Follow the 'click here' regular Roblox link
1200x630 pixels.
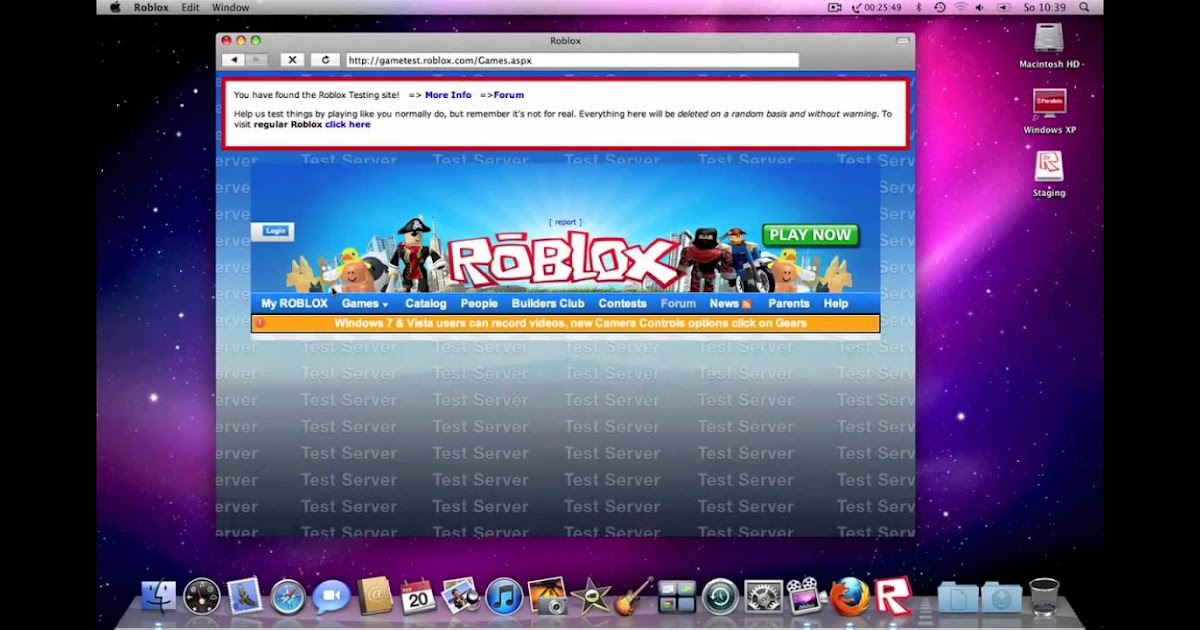347,124
